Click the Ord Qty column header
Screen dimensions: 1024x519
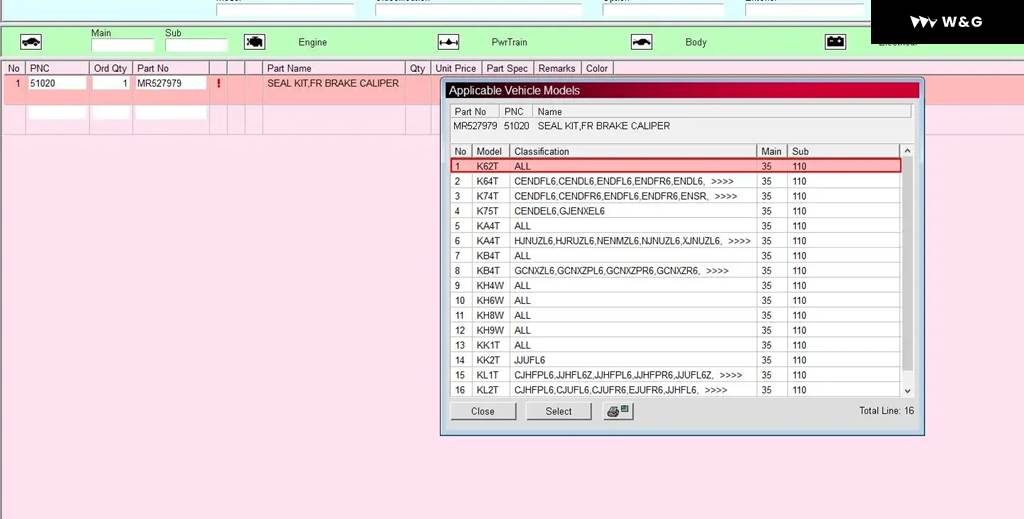click(110, 68)
